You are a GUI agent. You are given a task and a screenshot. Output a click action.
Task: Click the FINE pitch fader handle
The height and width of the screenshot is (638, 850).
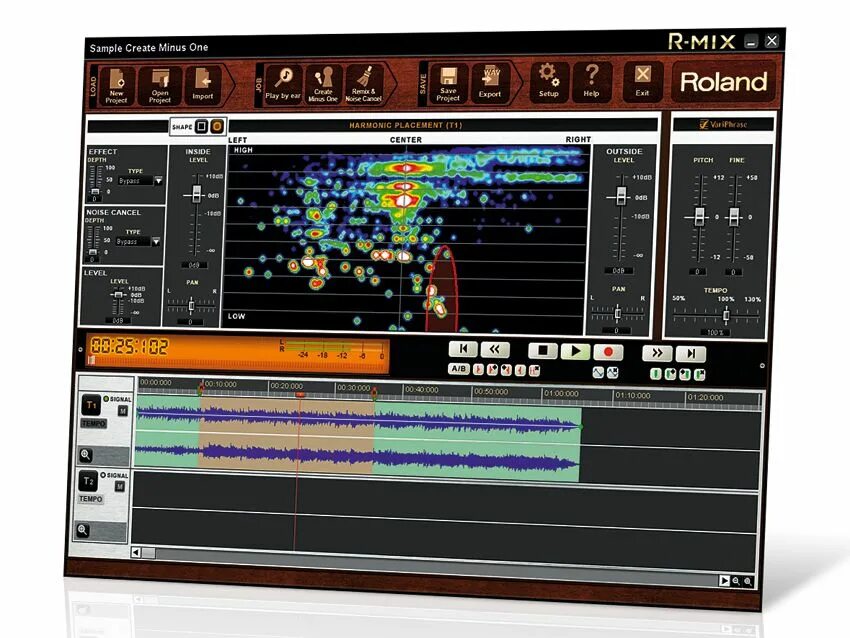pyautogui.click(x=734, y=217)
